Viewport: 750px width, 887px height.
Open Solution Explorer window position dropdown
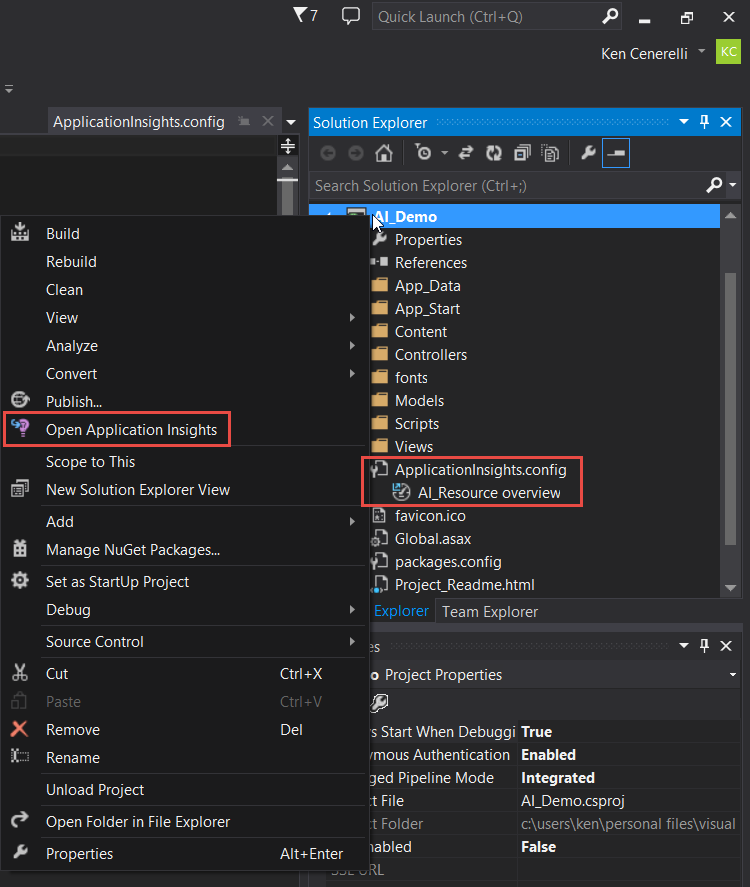click(684, 122)
